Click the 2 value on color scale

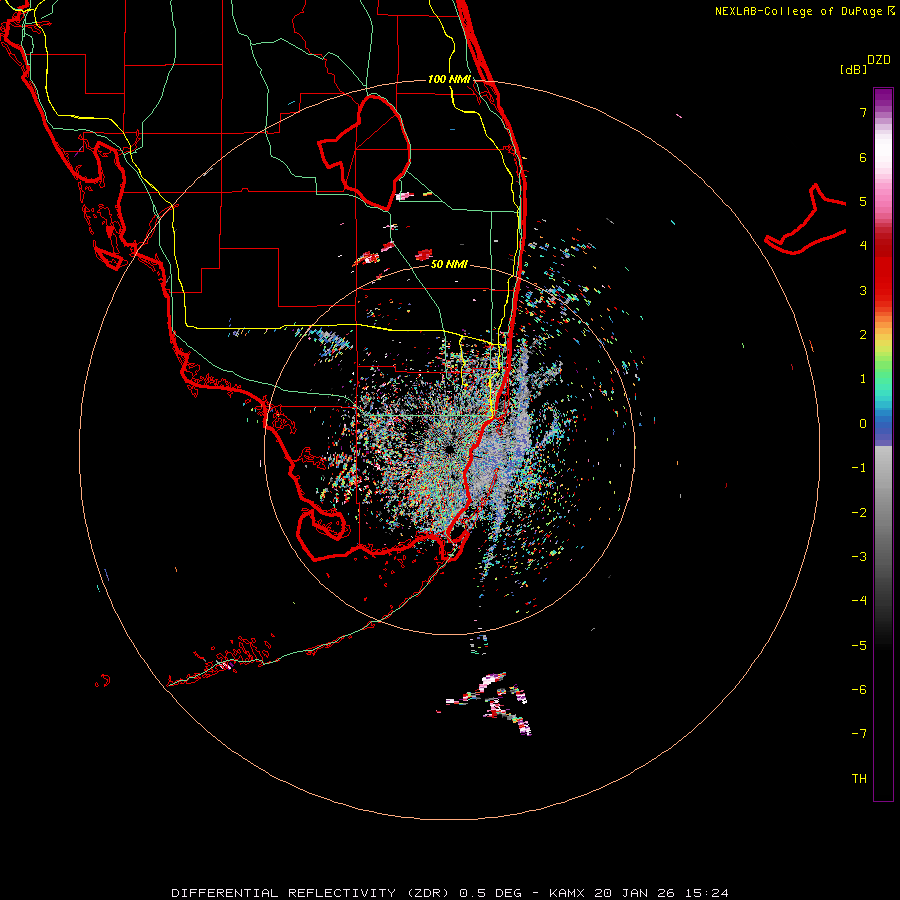tap(863, 335)
